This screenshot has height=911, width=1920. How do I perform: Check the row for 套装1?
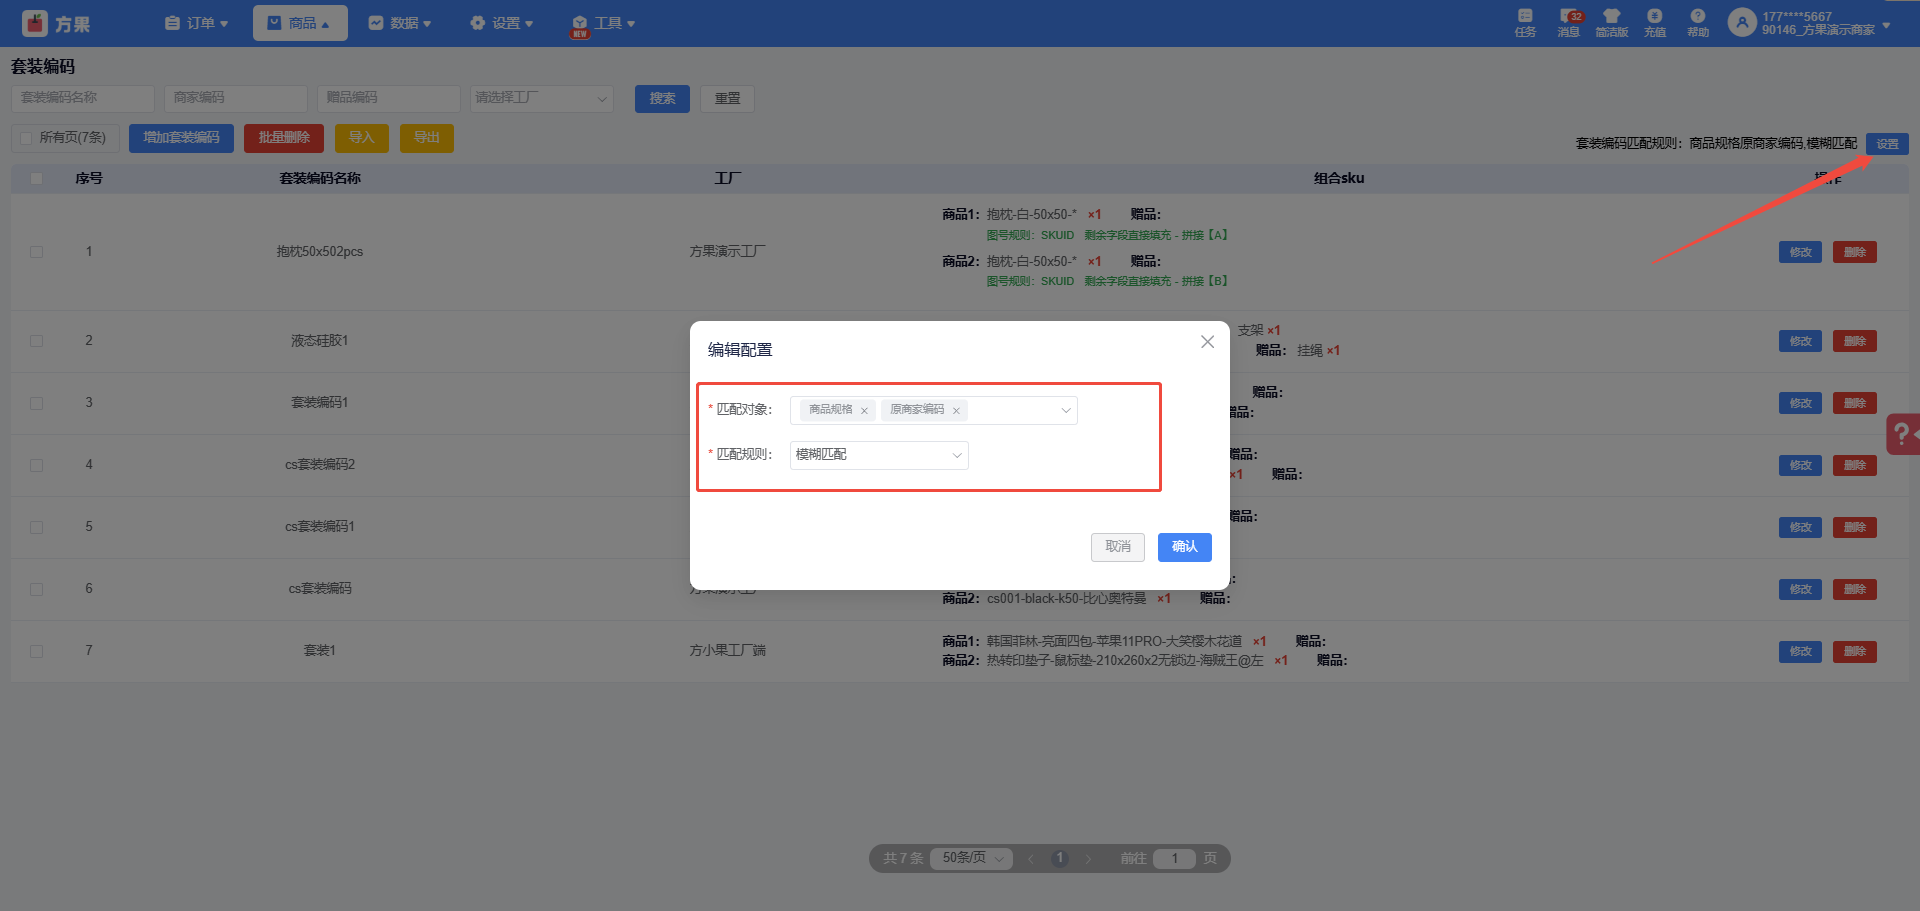click(x=37, y=651)
